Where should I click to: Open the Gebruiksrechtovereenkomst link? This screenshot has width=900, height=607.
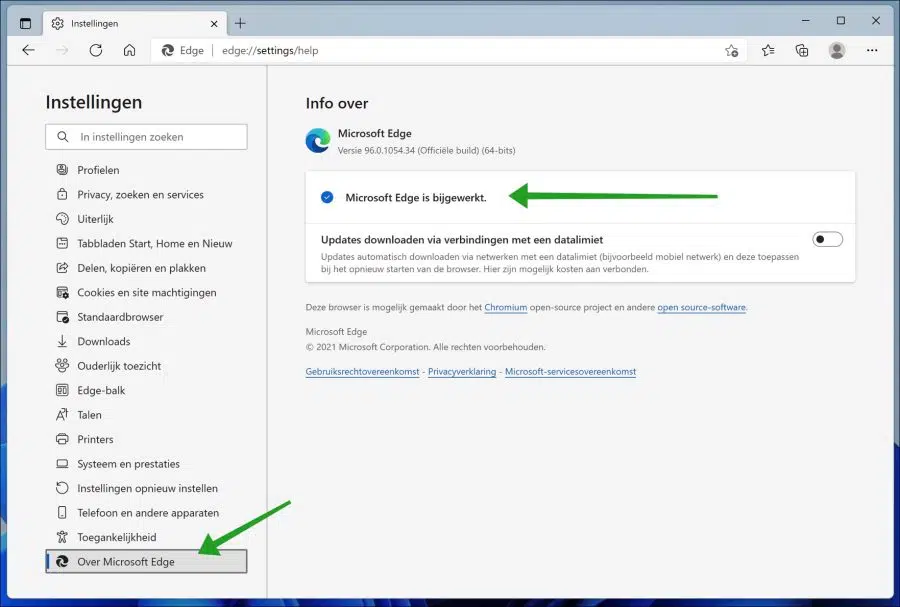pyautogui.click(x=362, y=372)
